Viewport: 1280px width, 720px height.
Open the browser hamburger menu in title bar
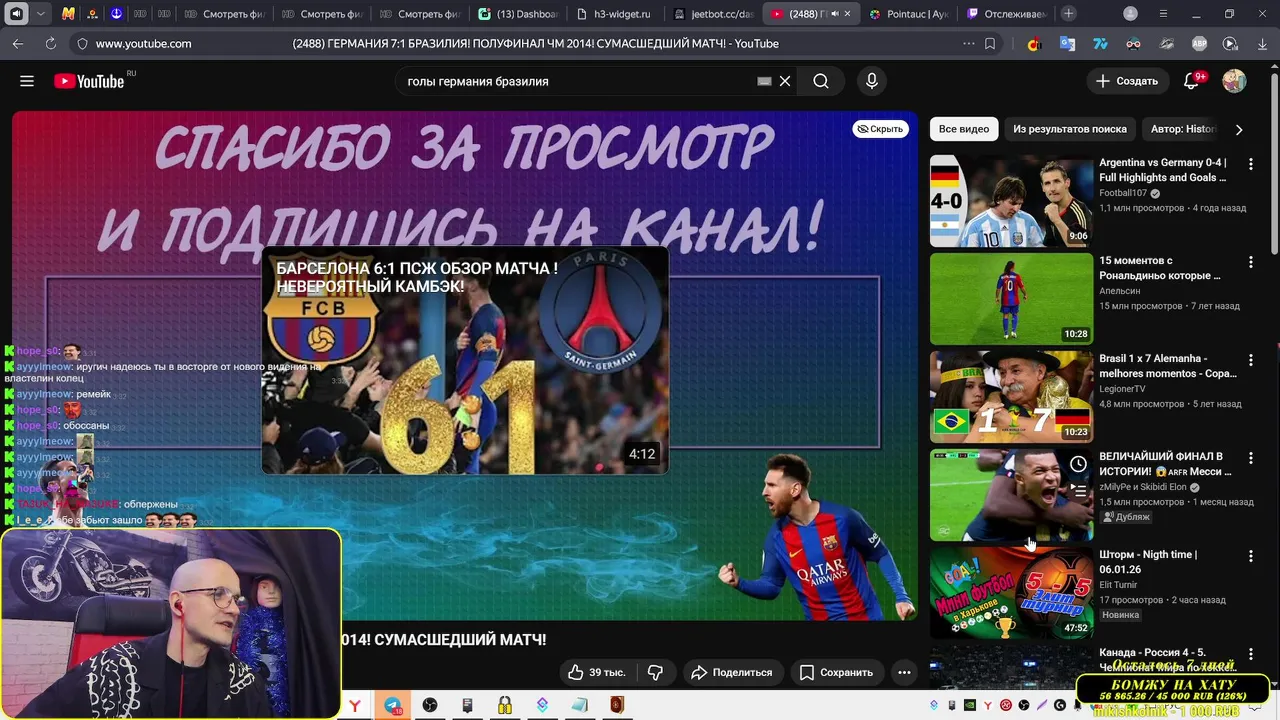[1163, 13]
